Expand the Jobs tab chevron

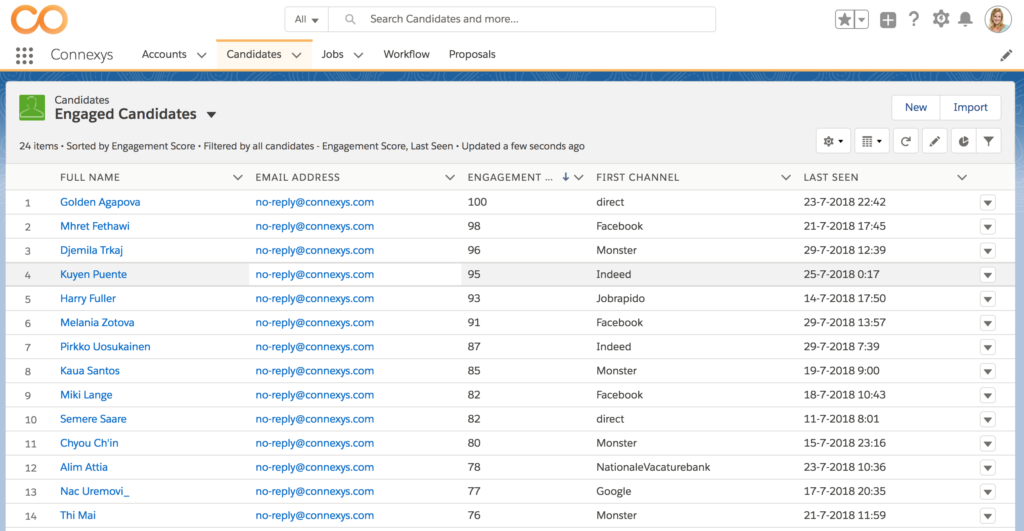click(358, 56)
